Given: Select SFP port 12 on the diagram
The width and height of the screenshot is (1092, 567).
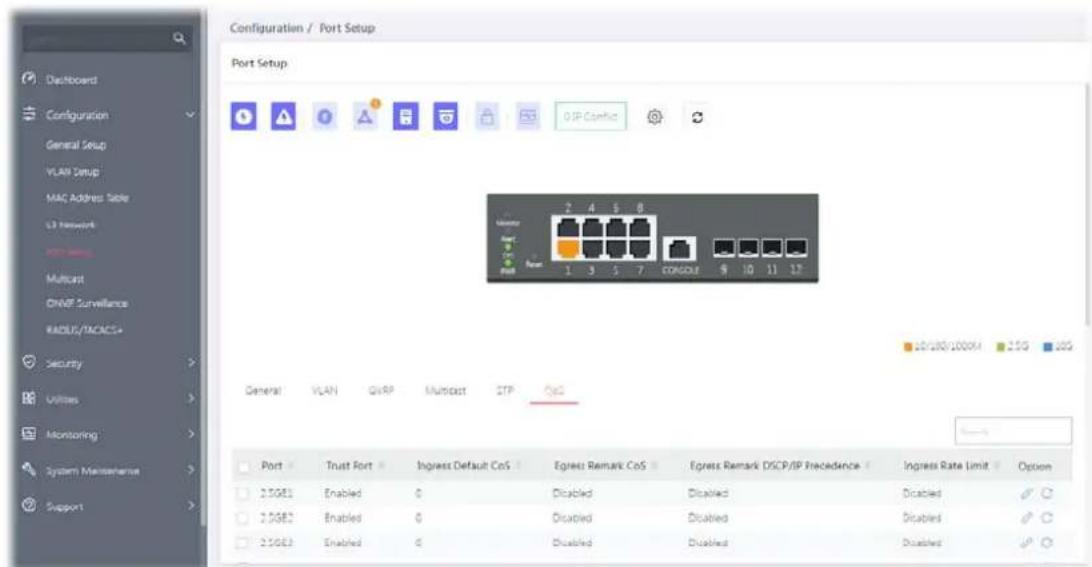Looking at the screenshot, I should click(796, 247).
